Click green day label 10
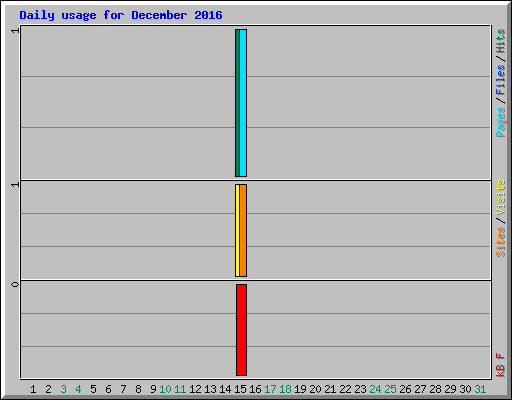This screenshot has width=512, height=400. (x=165, y=389)
